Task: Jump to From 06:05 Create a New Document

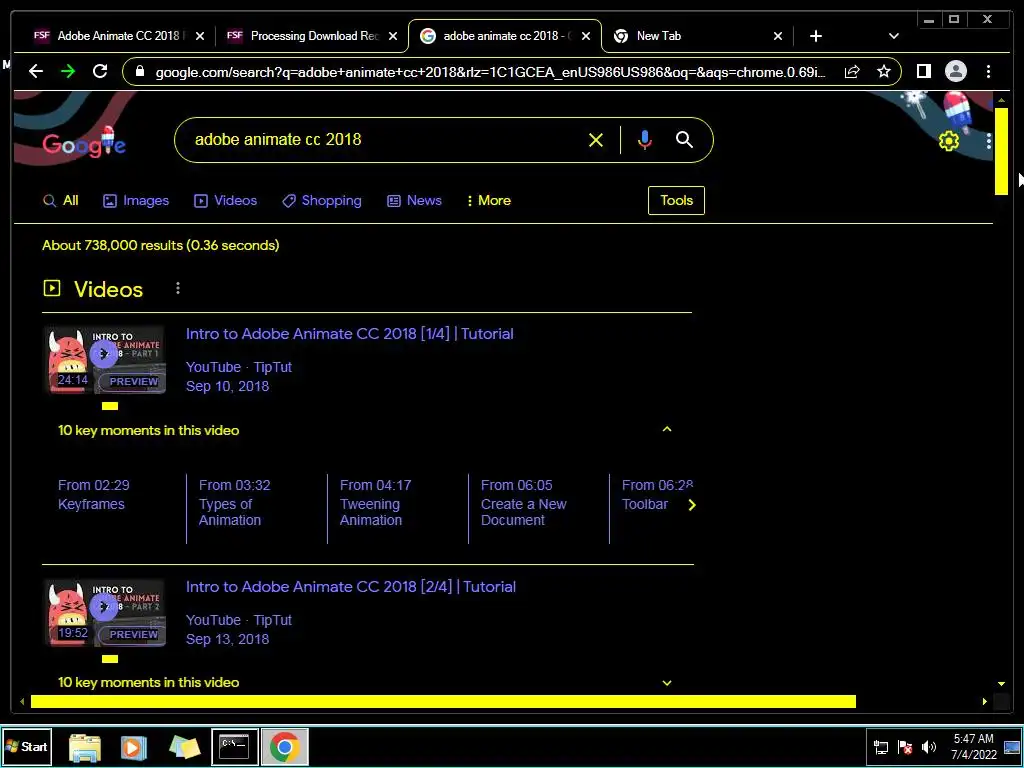Action: click(x=524, y=502)
